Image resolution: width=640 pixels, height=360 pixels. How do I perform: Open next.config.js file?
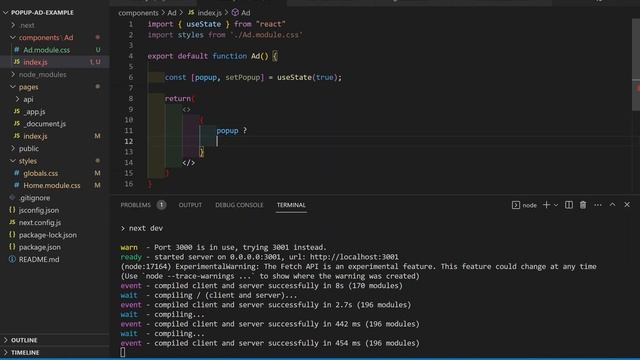40,222
